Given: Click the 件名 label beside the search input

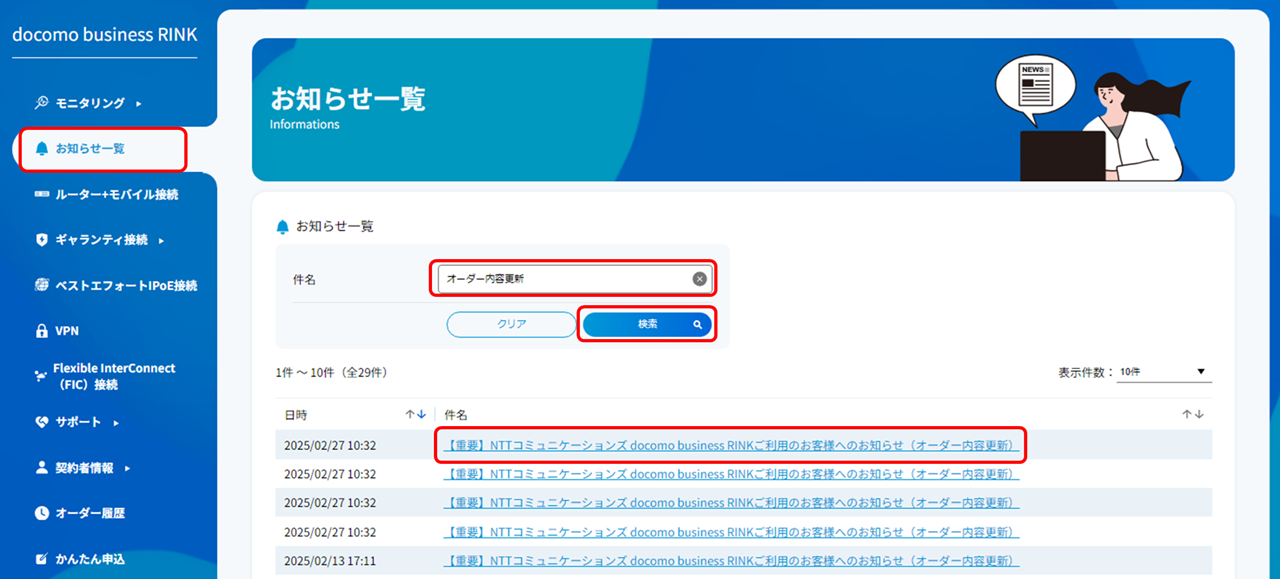Looking at the screenshot, I should pyautogui.click(x=304, y=279).
